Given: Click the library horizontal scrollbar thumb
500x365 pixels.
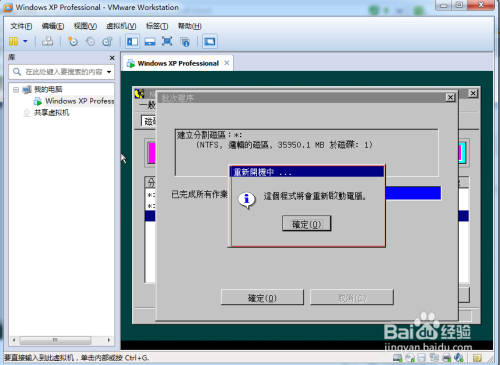Looking at the screenshot, I should [x=55, y=340].
